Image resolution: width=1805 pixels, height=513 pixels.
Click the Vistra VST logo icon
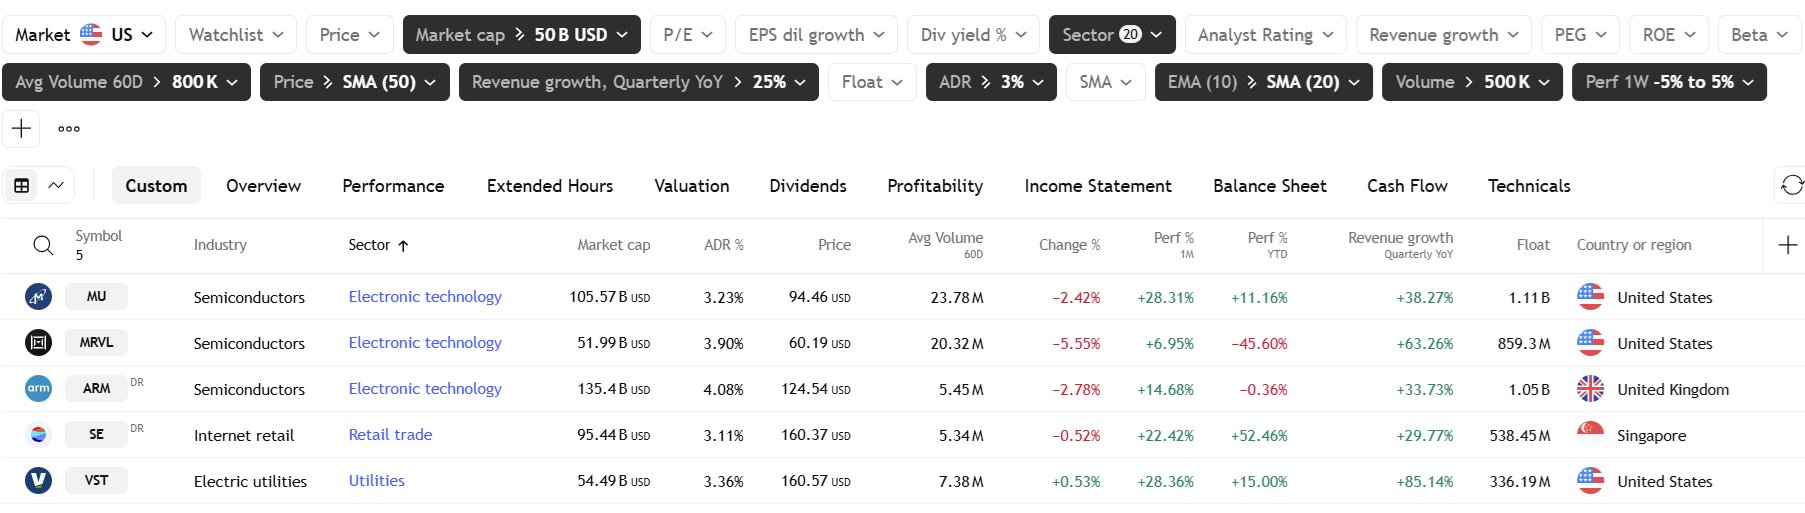pyautogui.click(x=38, y=481)
